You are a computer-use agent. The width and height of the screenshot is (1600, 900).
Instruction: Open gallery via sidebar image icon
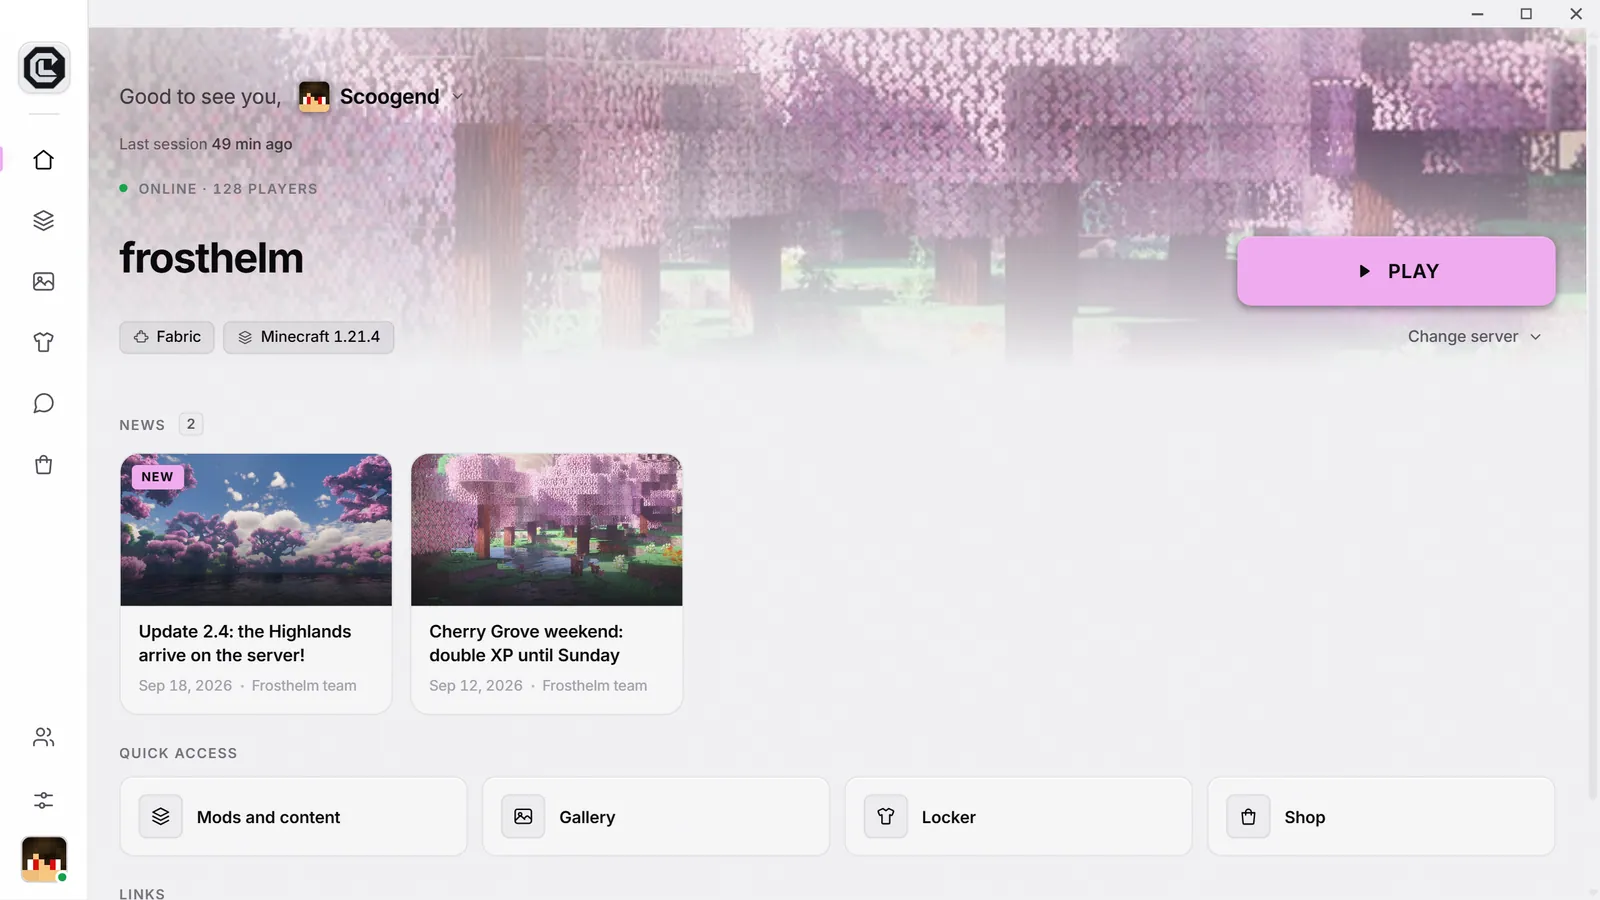(x=44, y=282)
